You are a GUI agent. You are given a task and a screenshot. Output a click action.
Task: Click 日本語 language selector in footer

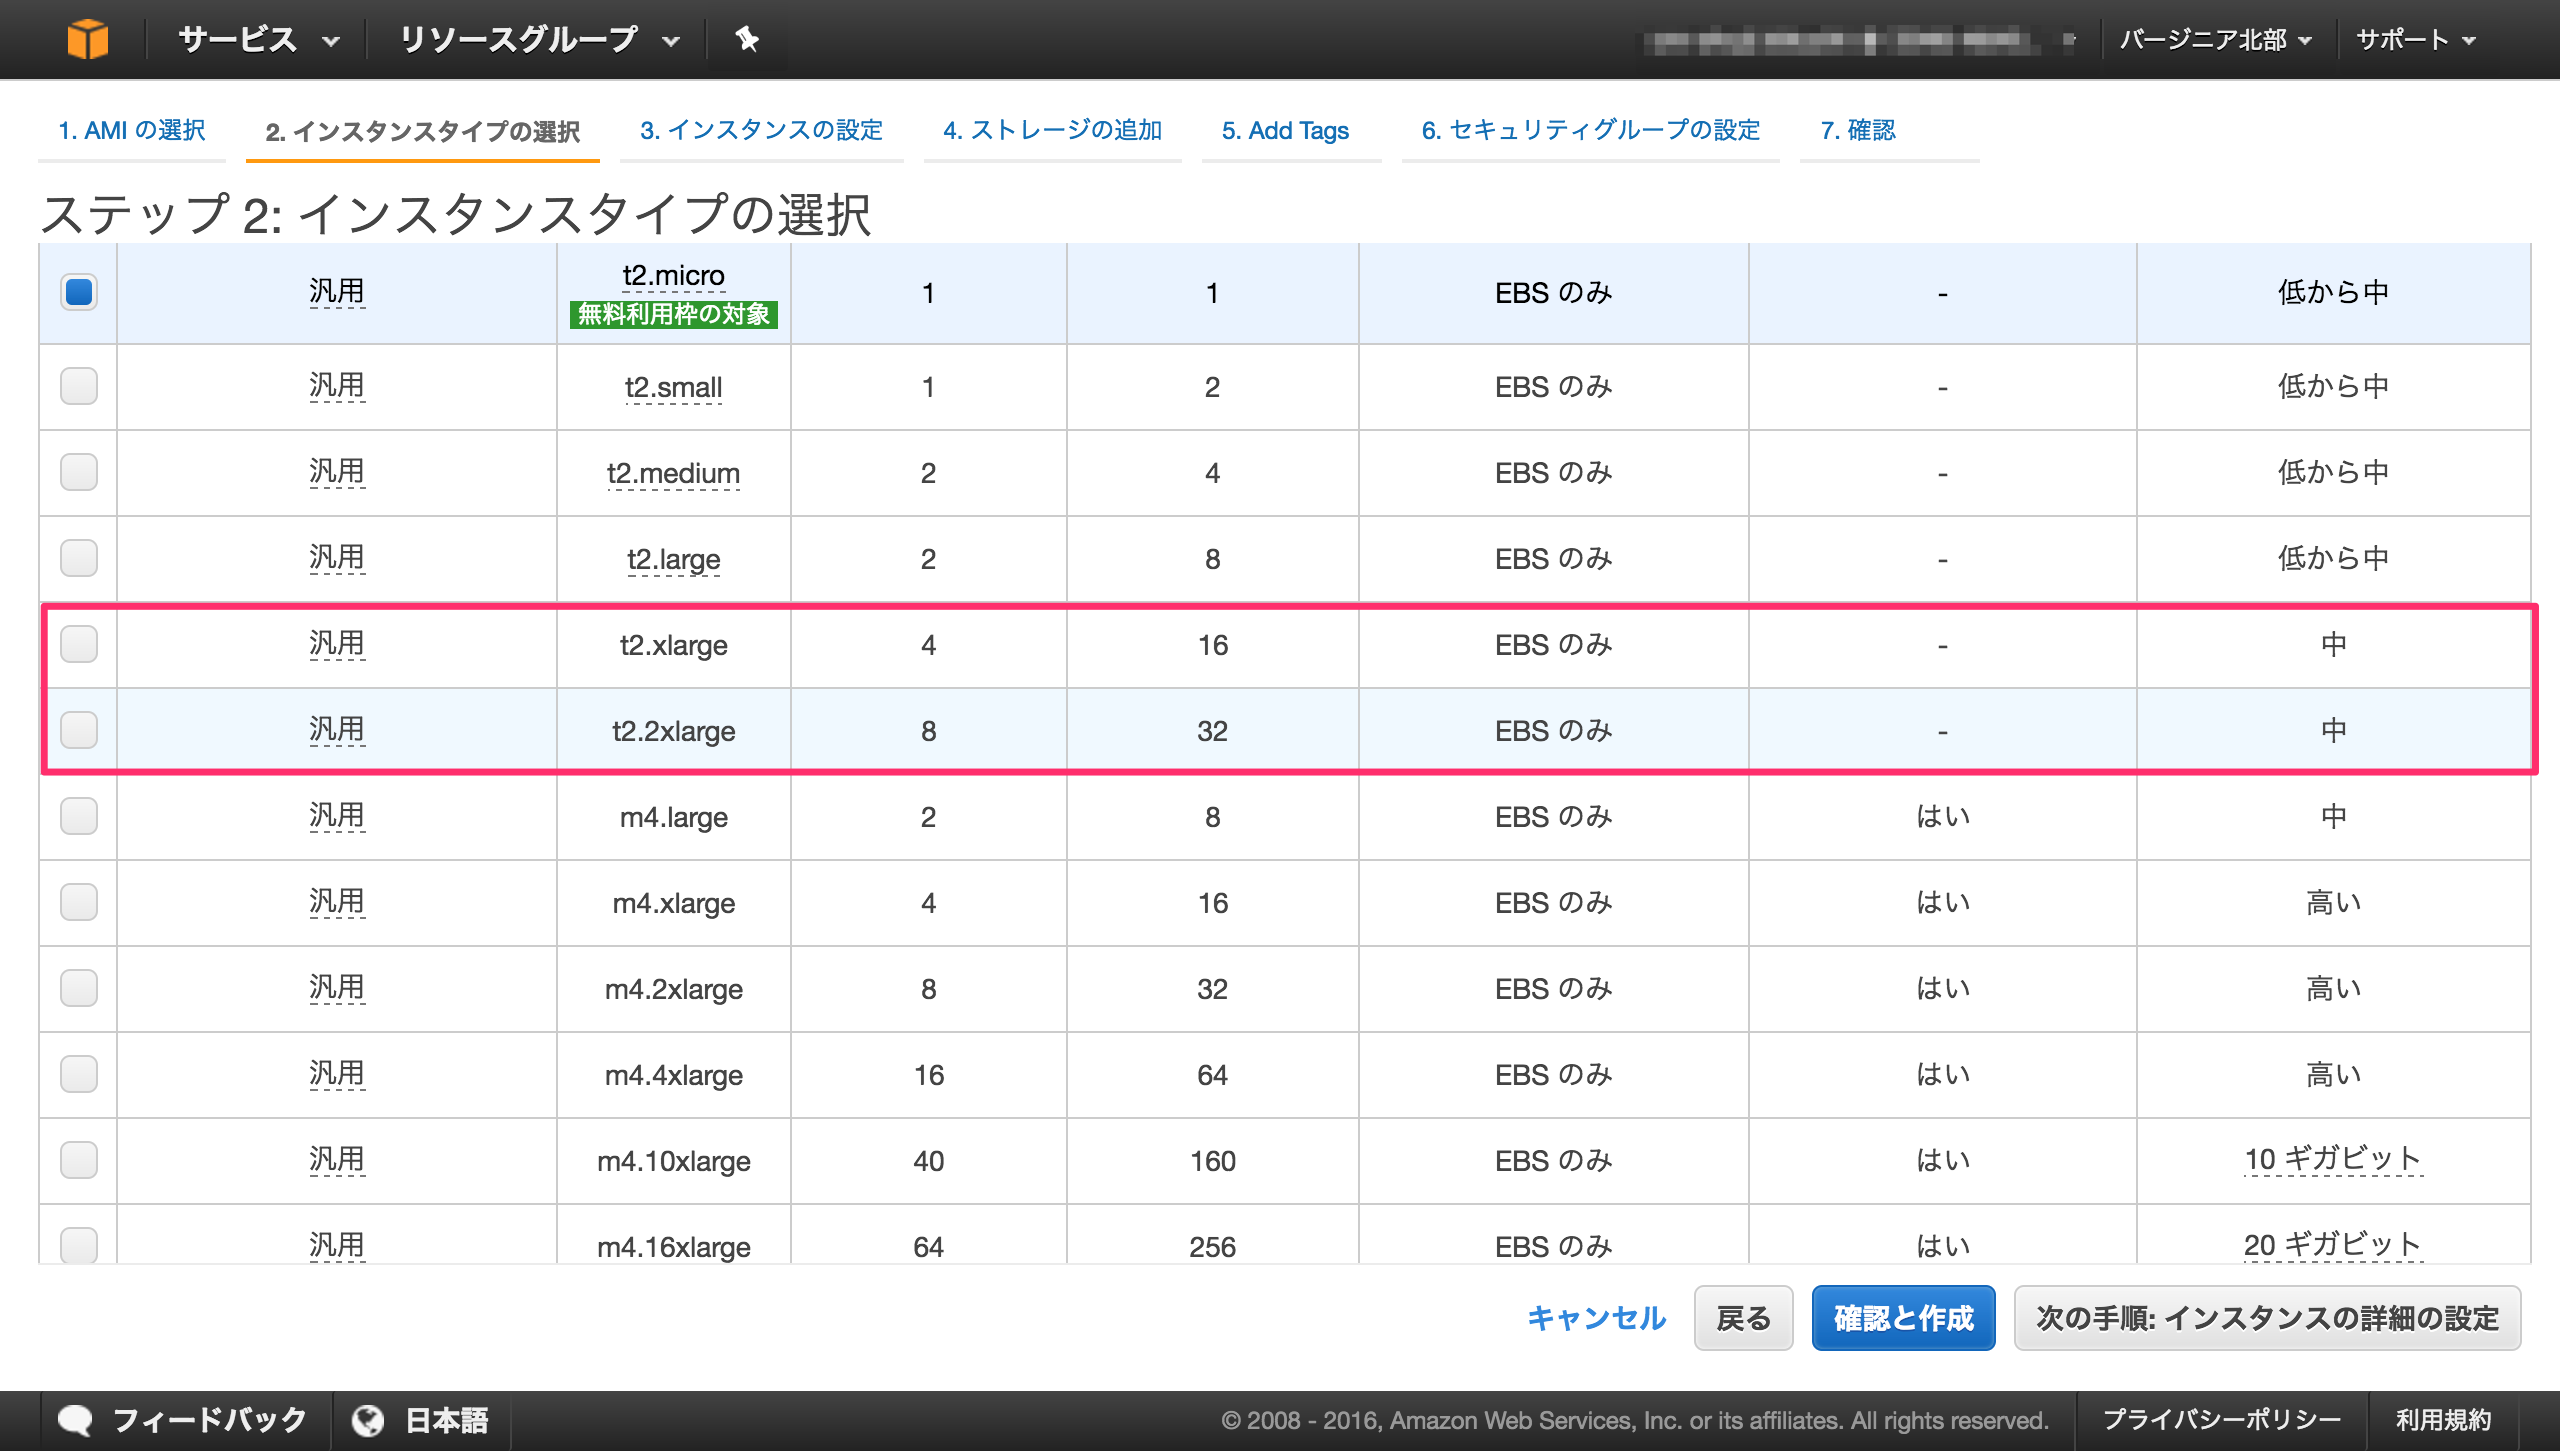click(446, 1420)
